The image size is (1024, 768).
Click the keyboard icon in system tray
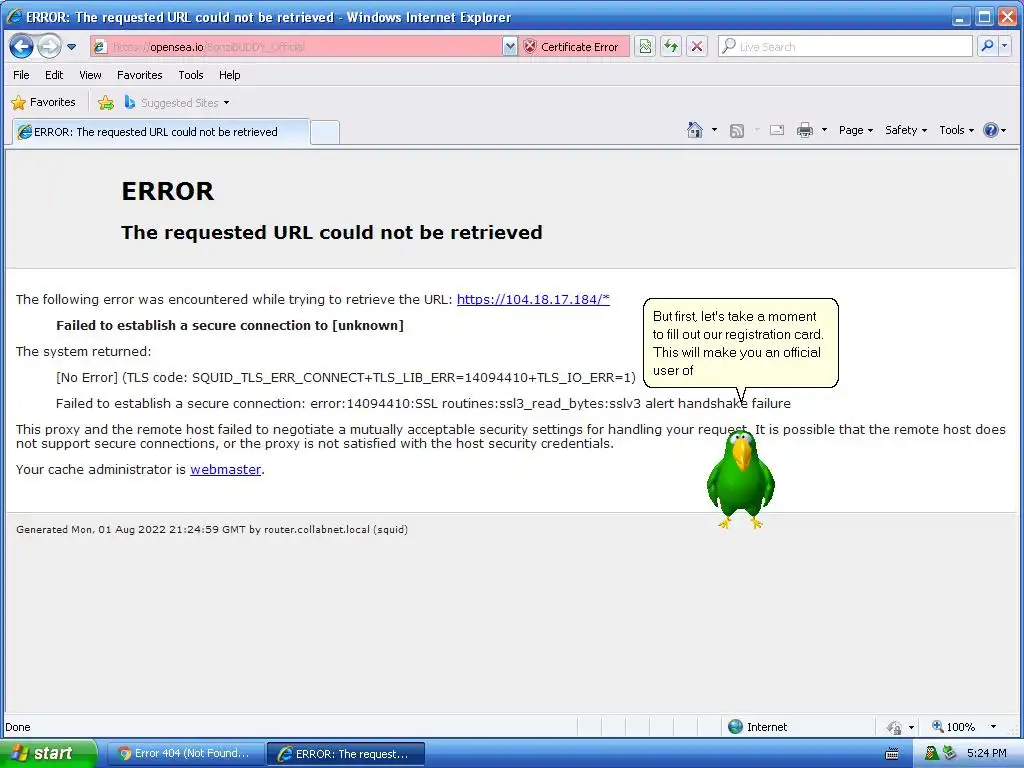coord(891,754)
